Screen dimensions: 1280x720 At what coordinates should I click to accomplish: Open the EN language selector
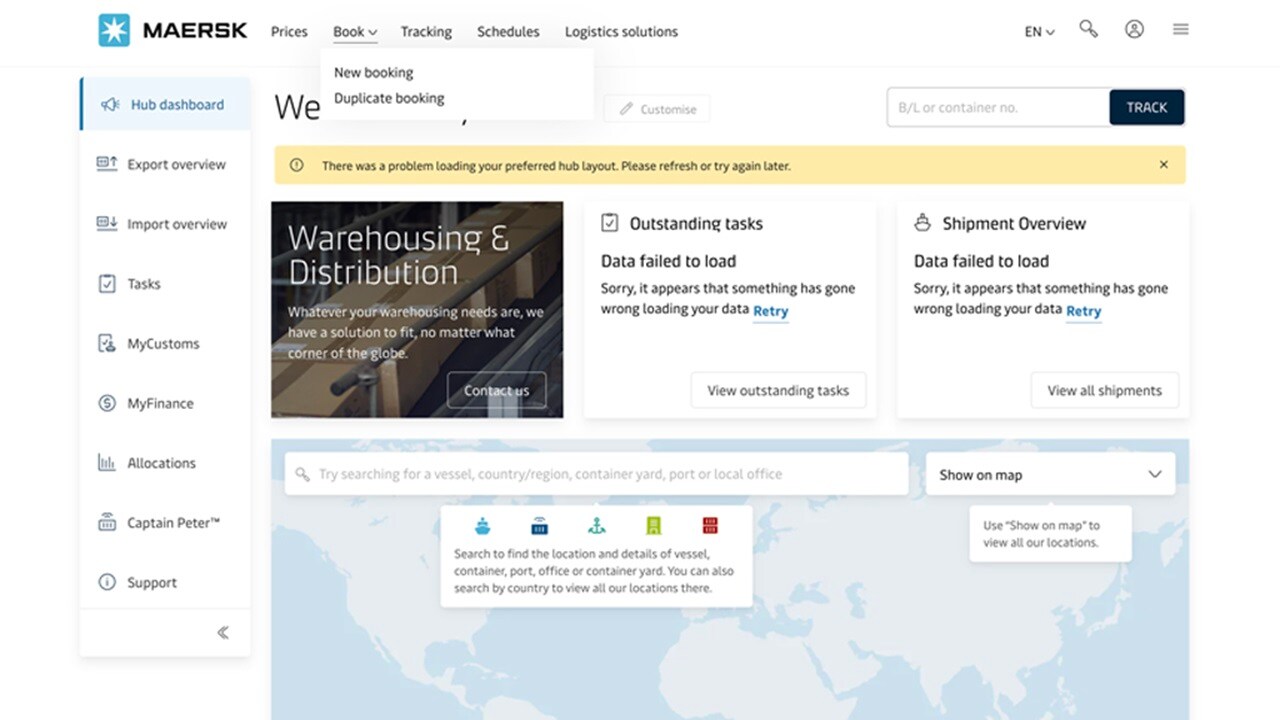1039,32
